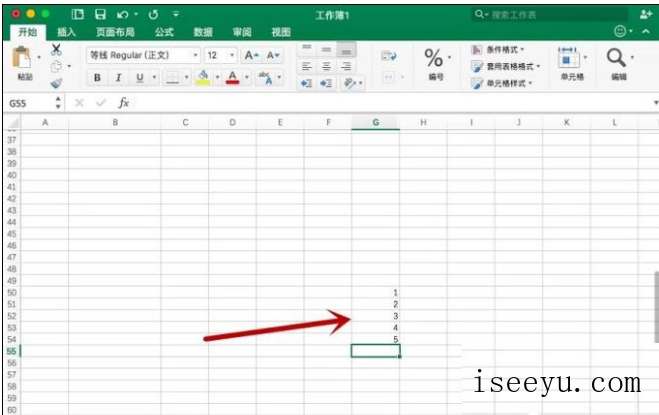The height and width of the screenshot is (415, 659).
Task: Click the Editing magnifier icon
Action: click(616, 58)
